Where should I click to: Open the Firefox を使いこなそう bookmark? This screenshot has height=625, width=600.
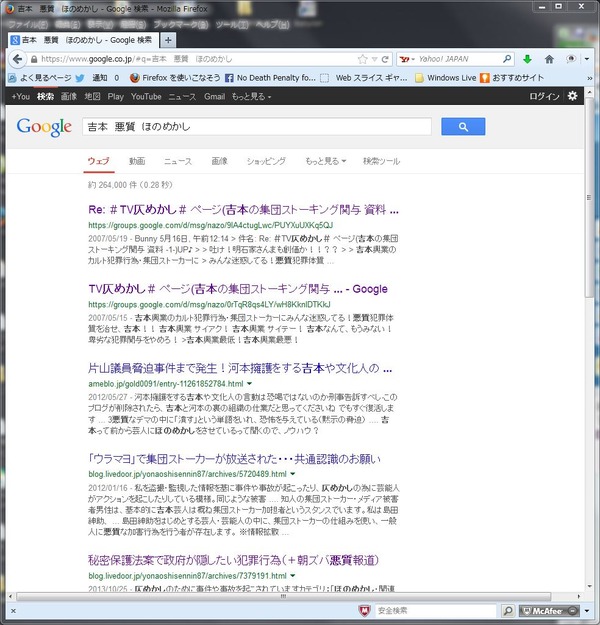[x=175, y=78]
